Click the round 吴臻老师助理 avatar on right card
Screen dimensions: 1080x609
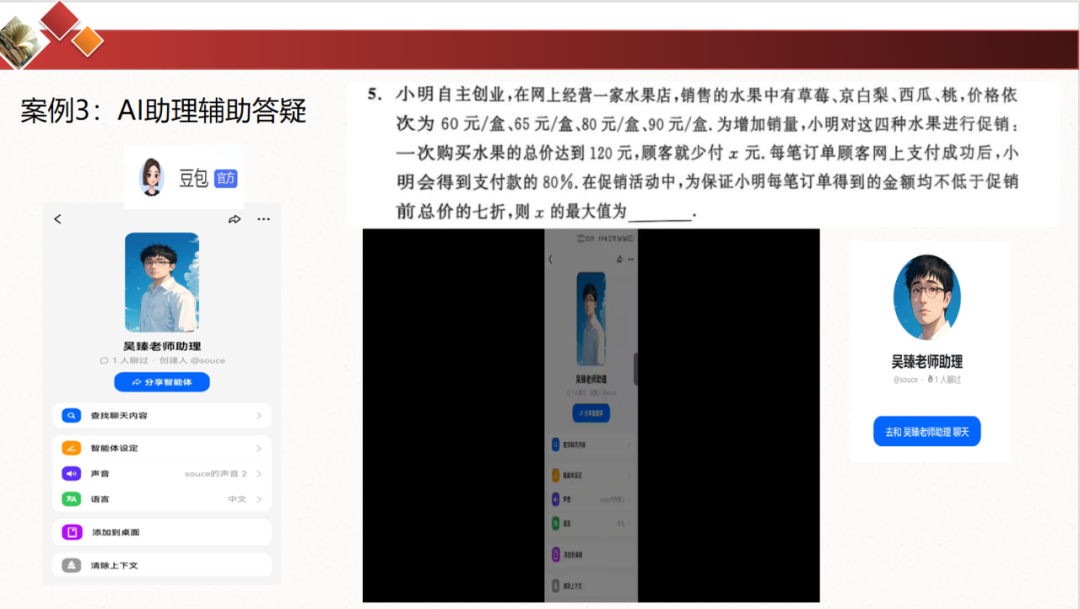pos(927,297)
